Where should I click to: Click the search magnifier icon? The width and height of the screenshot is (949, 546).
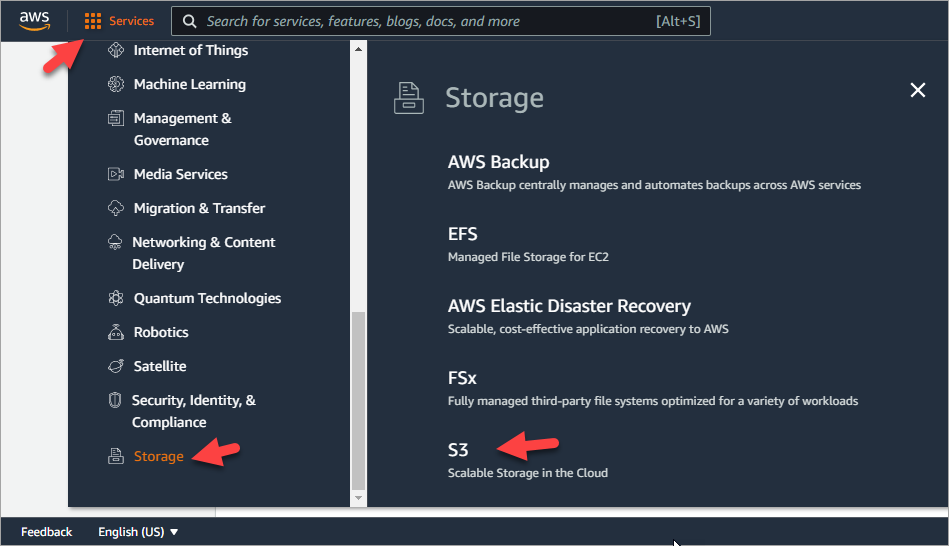click(189, 21)
